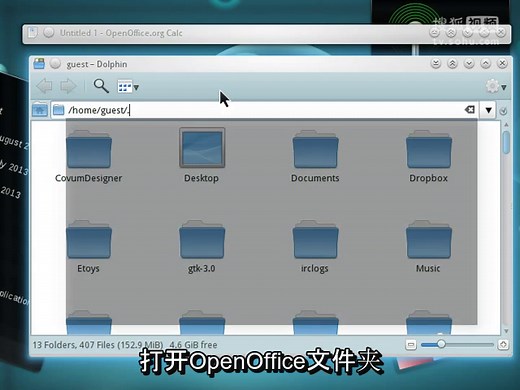Viewport: 520px width, 390px height.
Task: Go forward with Dolphin's forward arrow
Action: [68, 86]
